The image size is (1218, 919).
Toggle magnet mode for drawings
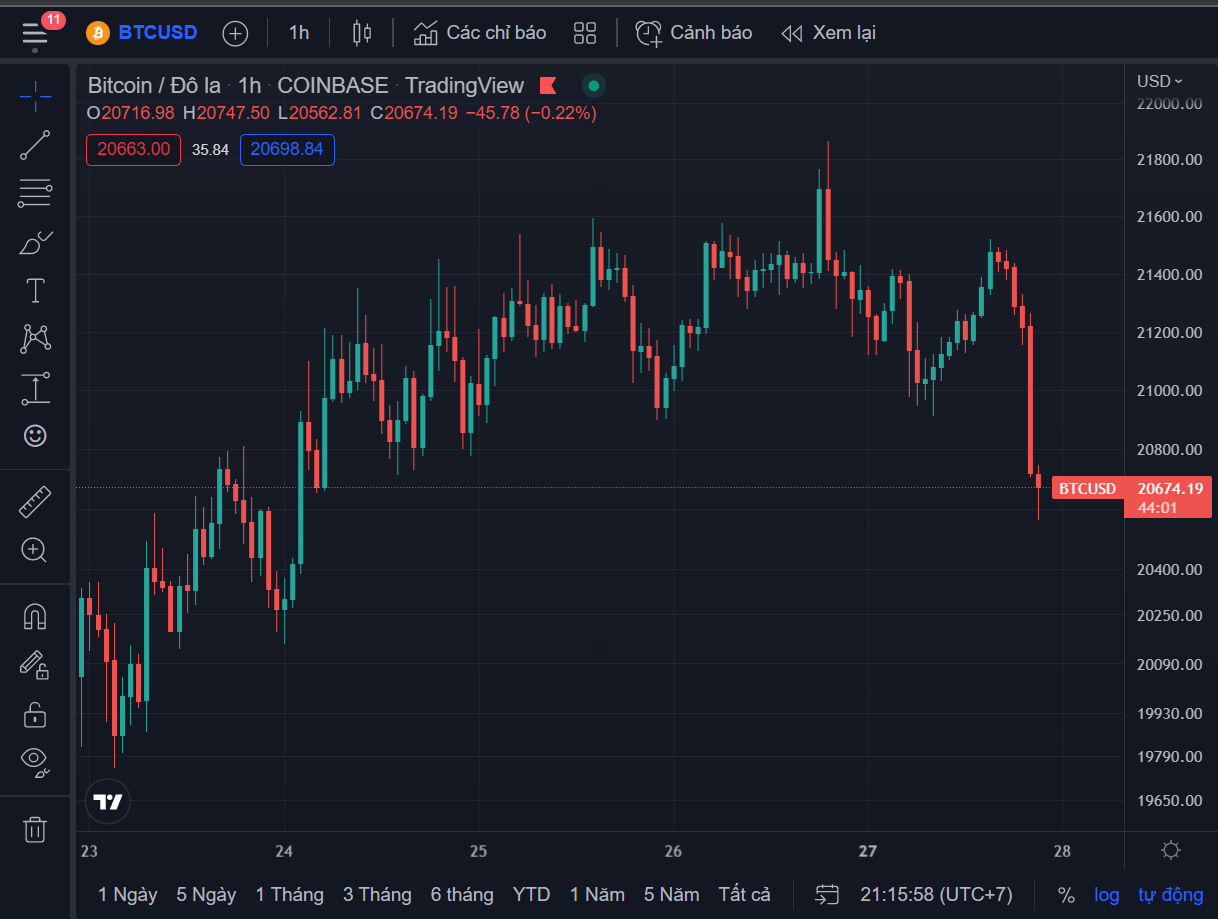(35, 617)
